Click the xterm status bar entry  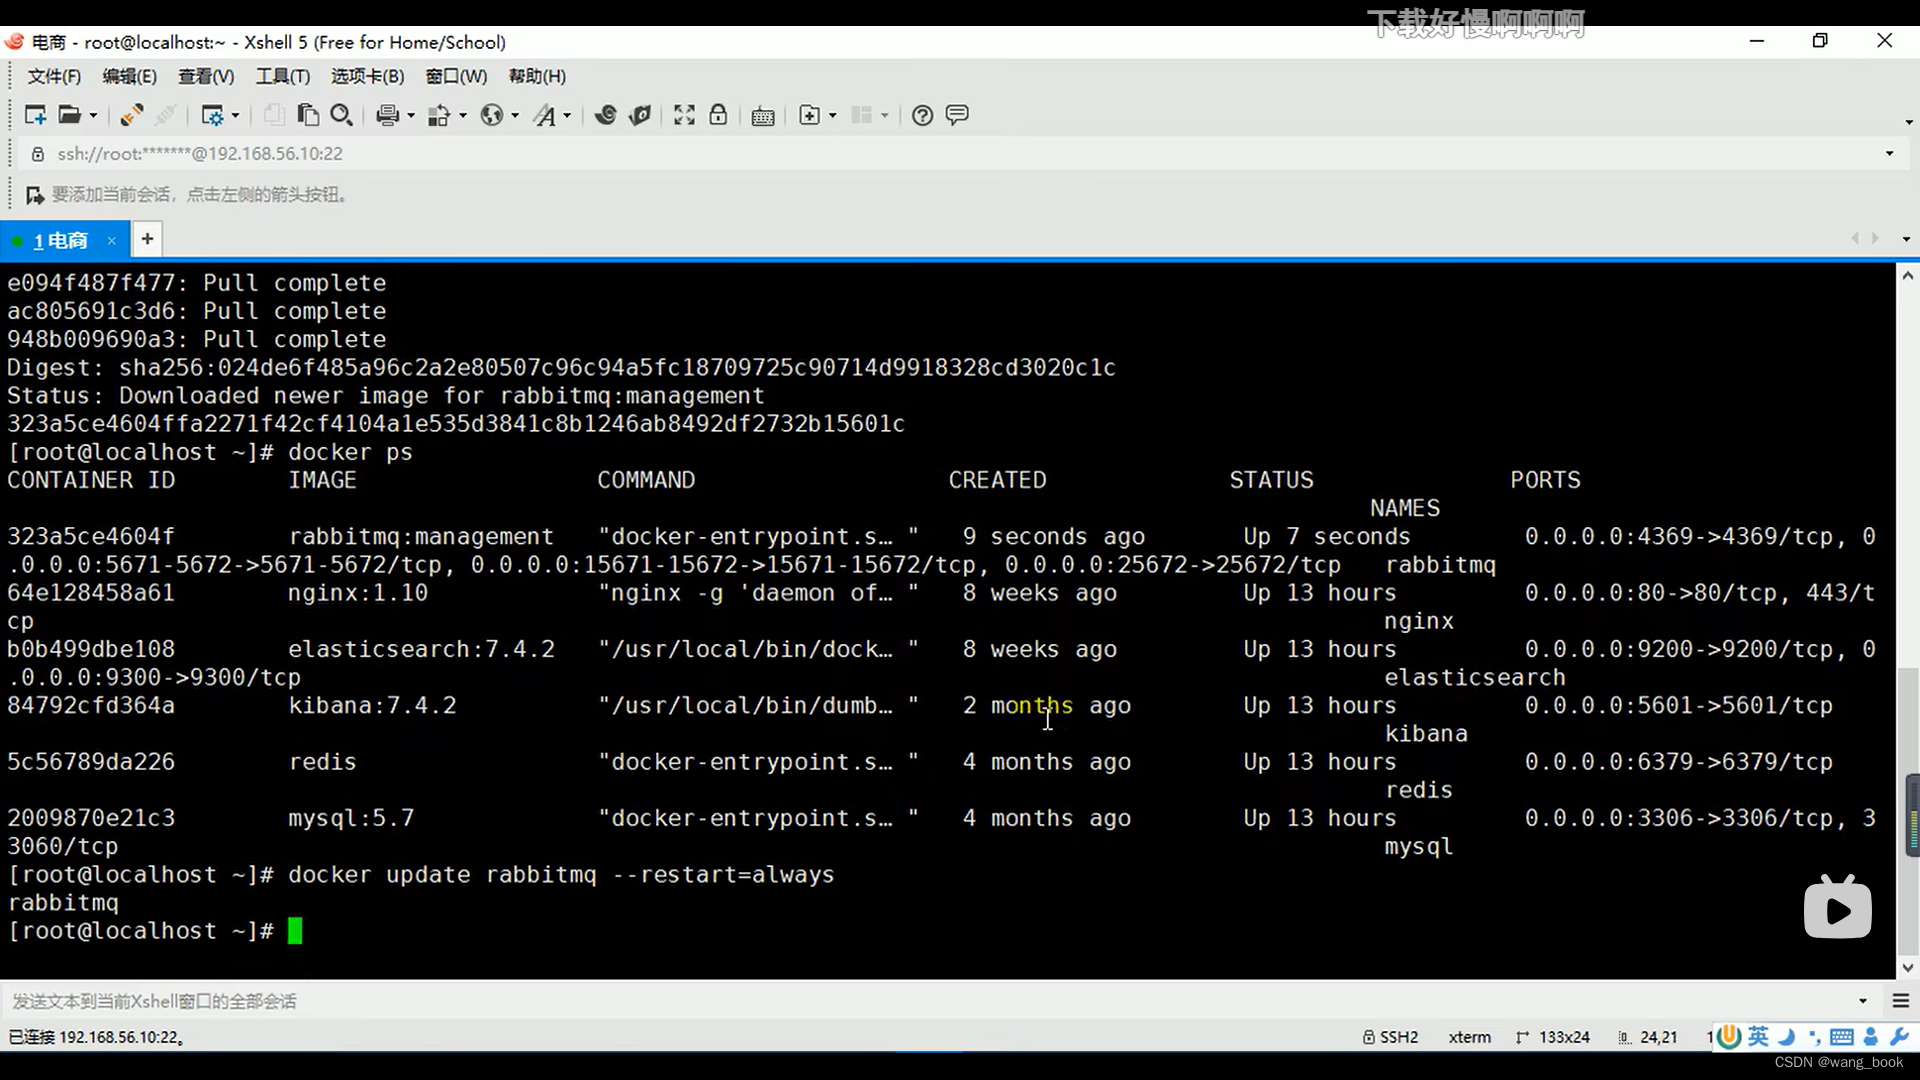click(1469, 1038)
